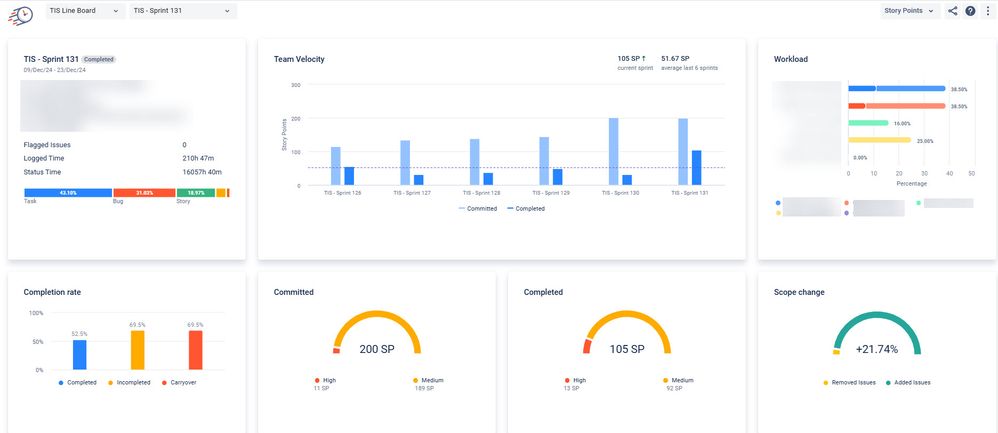Click the TIS - Sprint 126 axis label
The image size is (998, 433).
tap(342, 192)
